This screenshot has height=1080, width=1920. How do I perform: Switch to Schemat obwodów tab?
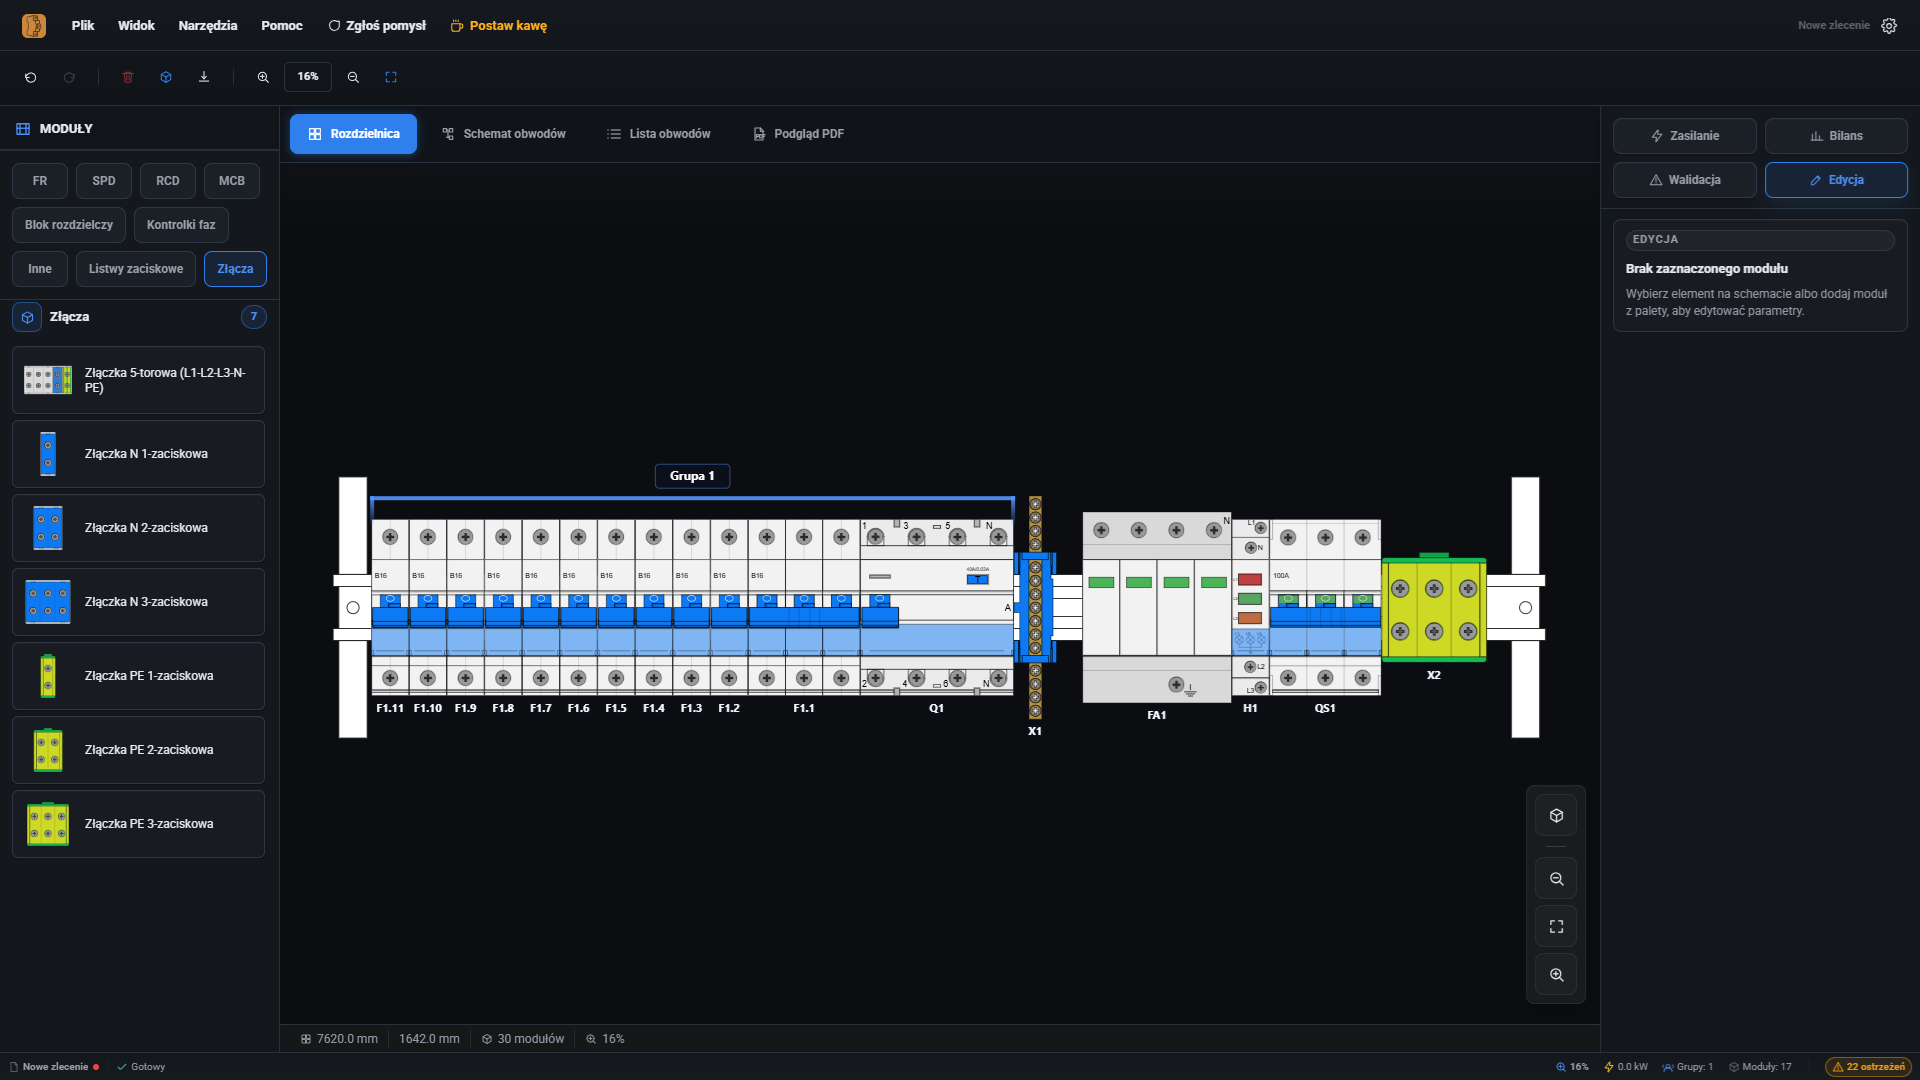pos(505,134)
